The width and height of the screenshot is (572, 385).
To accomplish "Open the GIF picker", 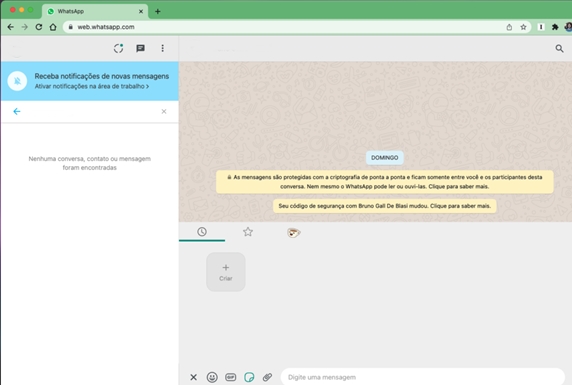I will 231,377.
